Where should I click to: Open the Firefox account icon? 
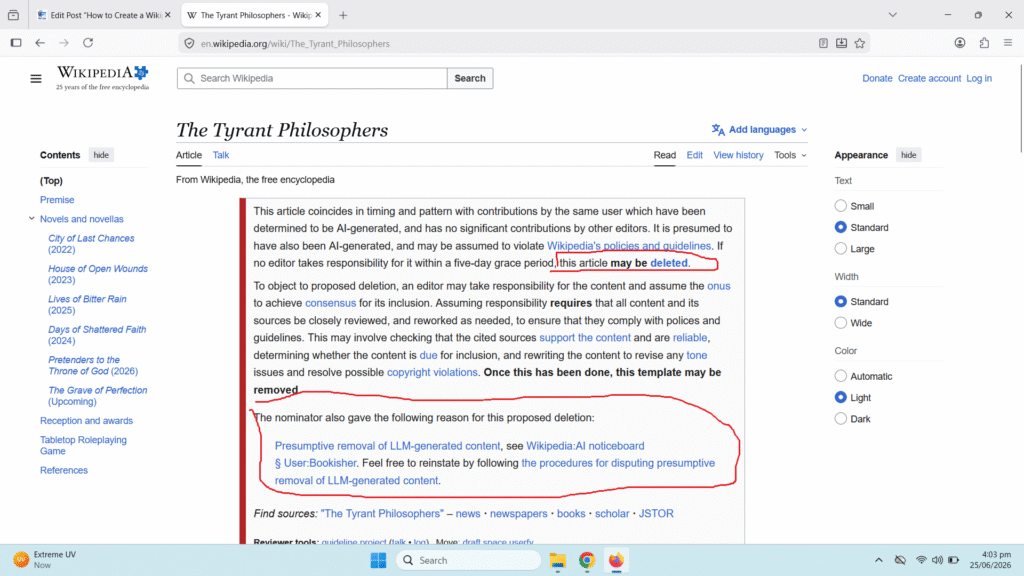click(959, 43)
